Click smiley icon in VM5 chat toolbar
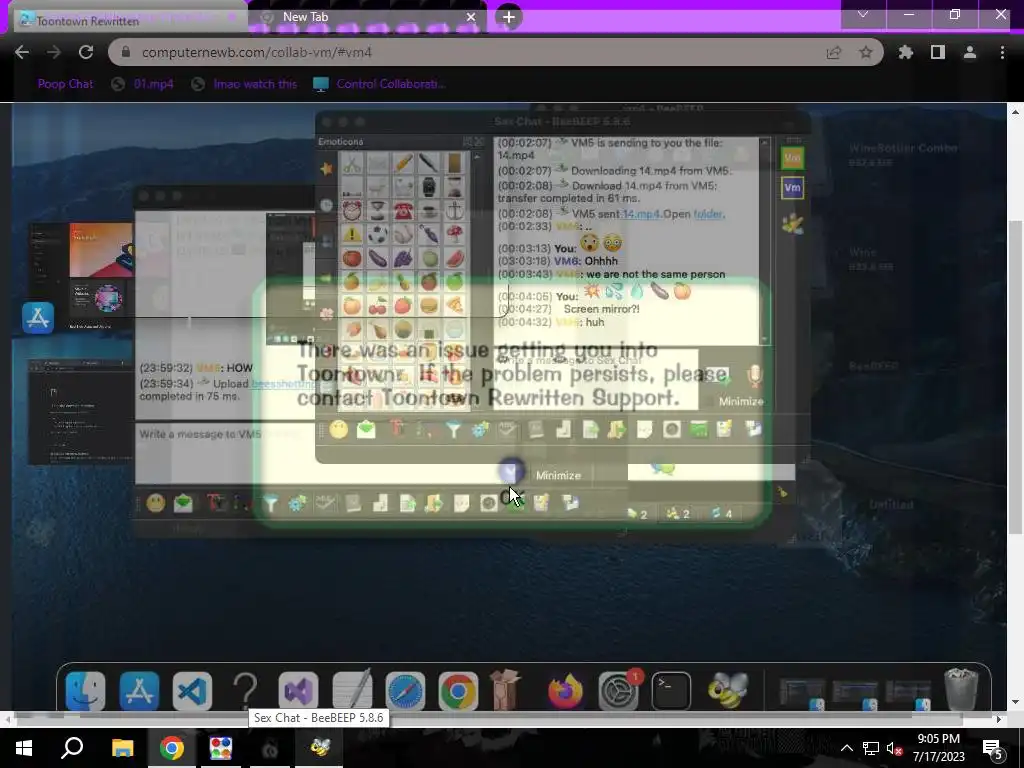The width and height of the screenshot is (1024, 768). pos(155,503)
